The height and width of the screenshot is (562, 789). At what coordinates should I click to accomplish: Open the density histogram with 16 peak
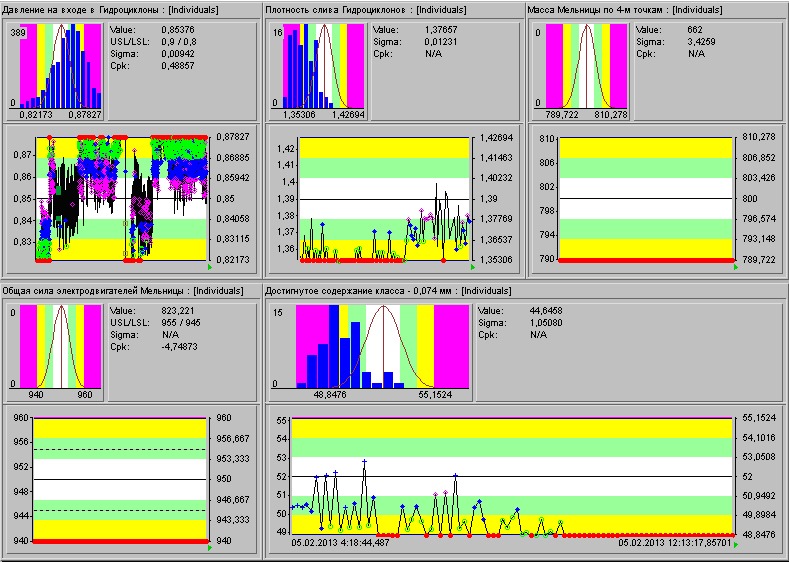pyautogui.click(x=321, y=65)
